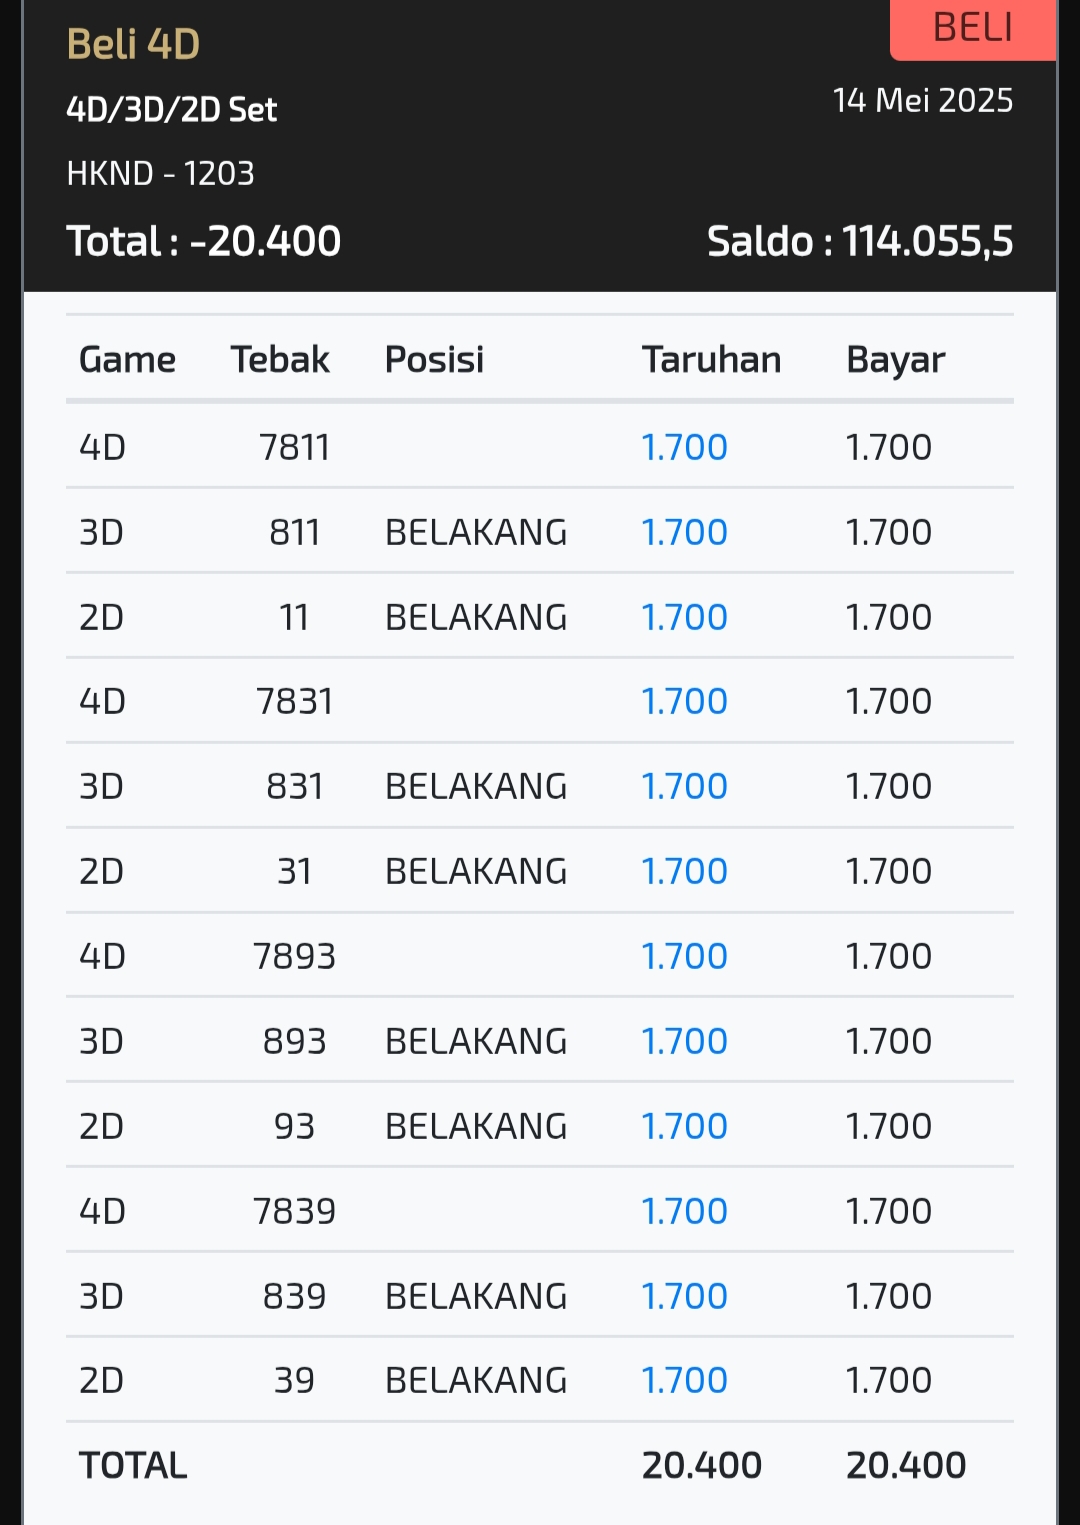Click the Taruhan value for 3D 839
Viewport: 1080px width, 1525px height.
point(684,1296)
